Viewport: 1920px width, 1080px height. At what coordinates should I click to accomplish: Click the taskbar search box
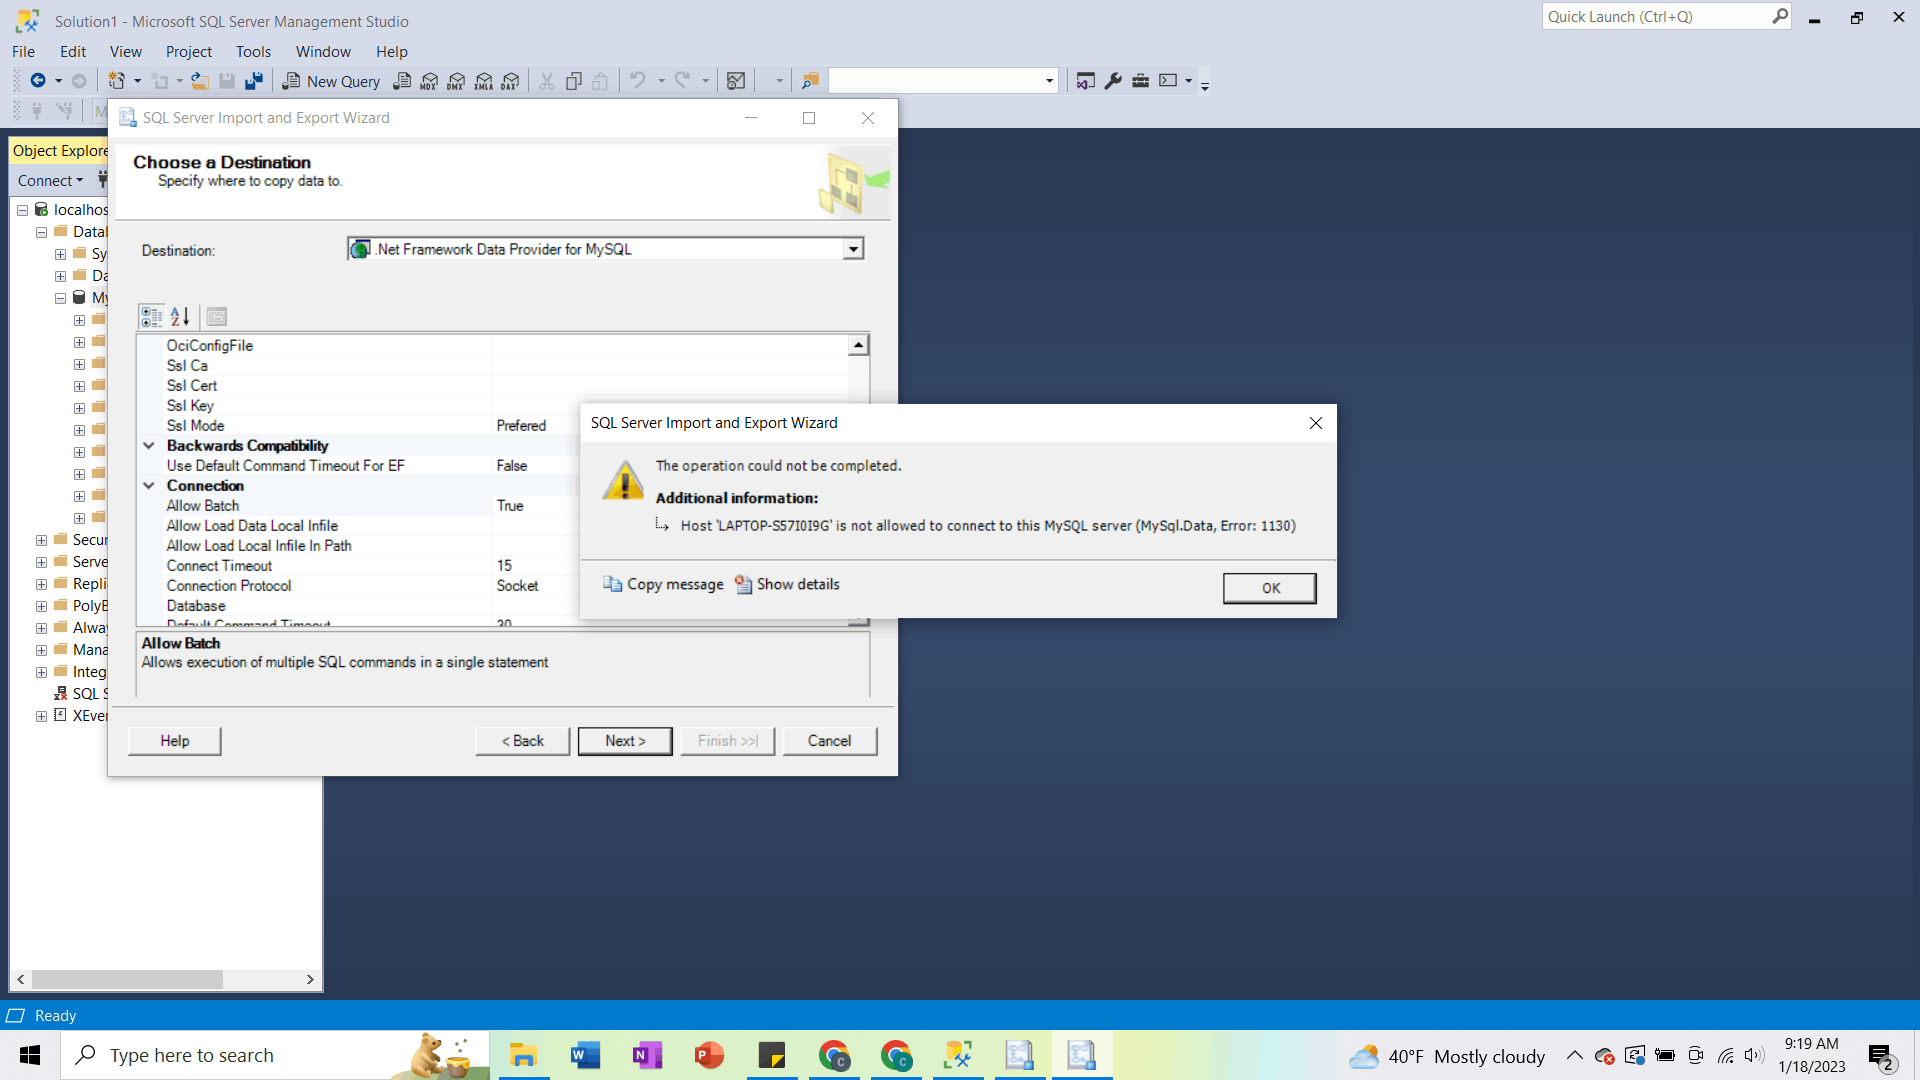point(275,1055)
